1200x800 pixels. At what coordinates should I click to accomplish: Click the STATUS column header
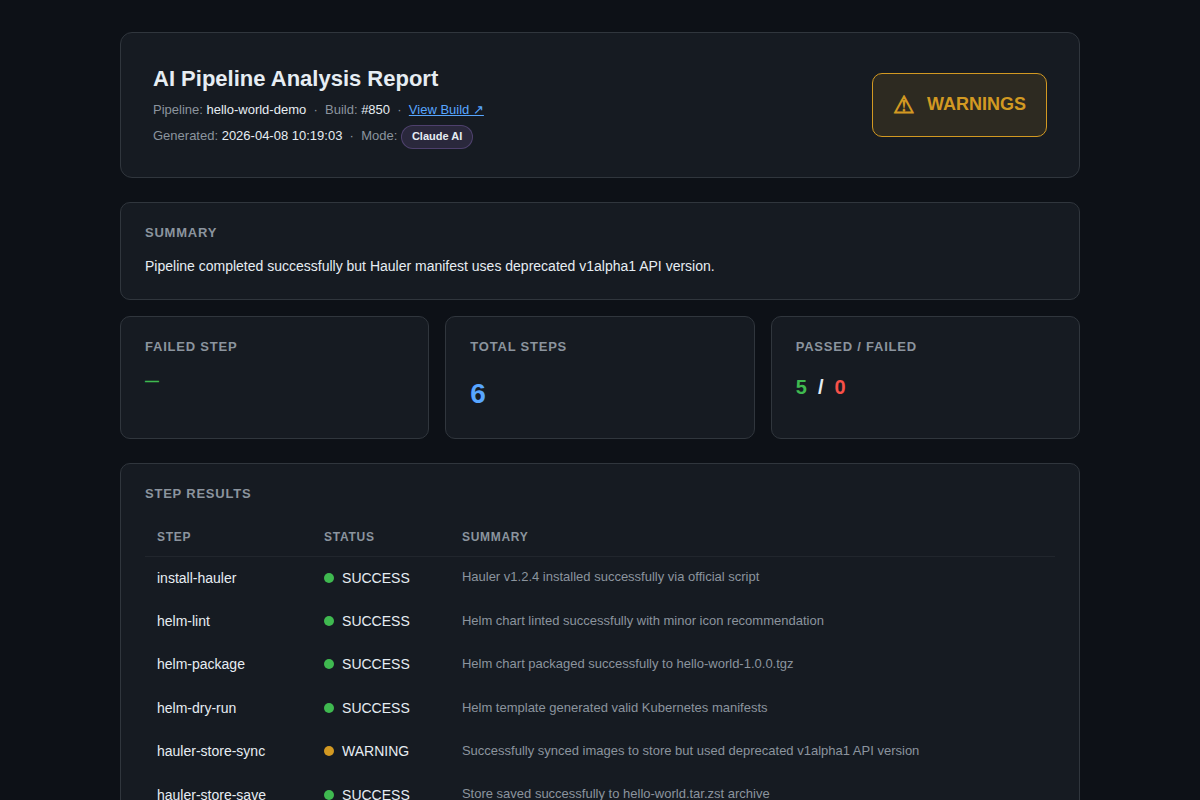349,537
